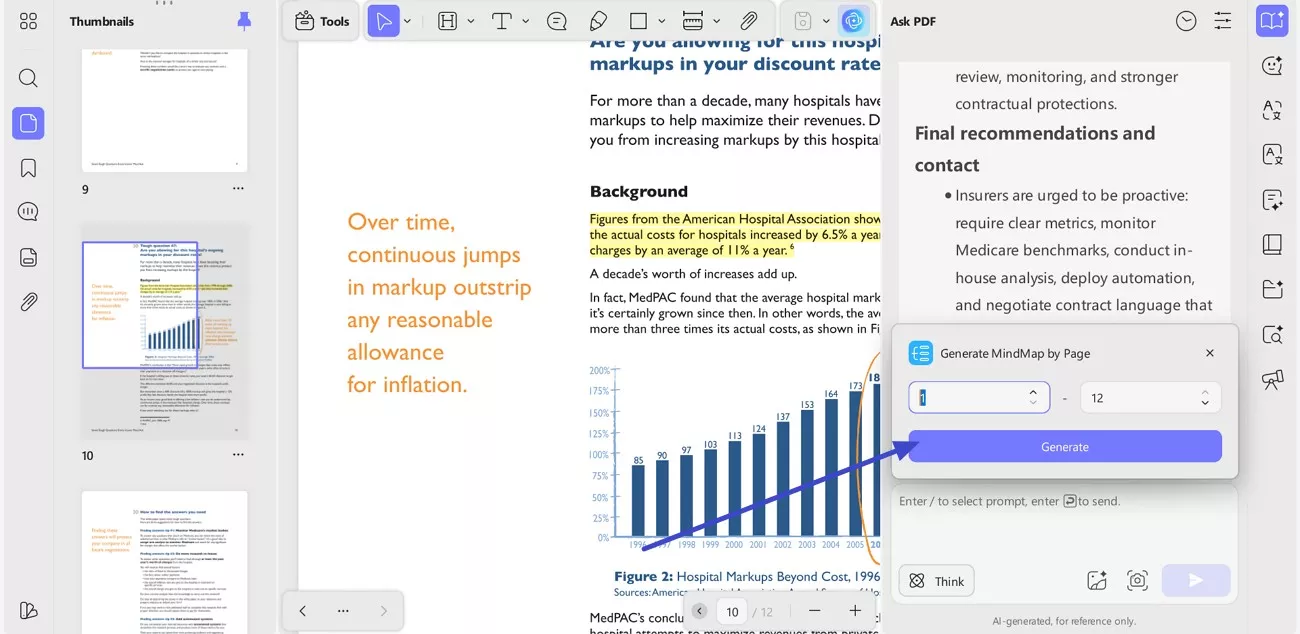Decrease the start page stepper
This screenshot has width=1300, height=634.
(x=1033, y=403)
